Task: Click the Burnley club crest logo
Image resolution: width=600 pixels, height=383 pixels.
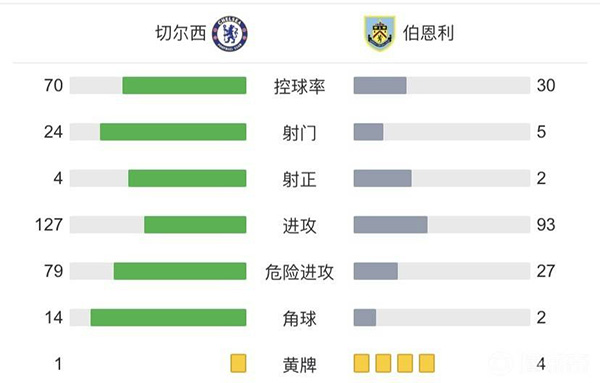Action: coord(379,34)
